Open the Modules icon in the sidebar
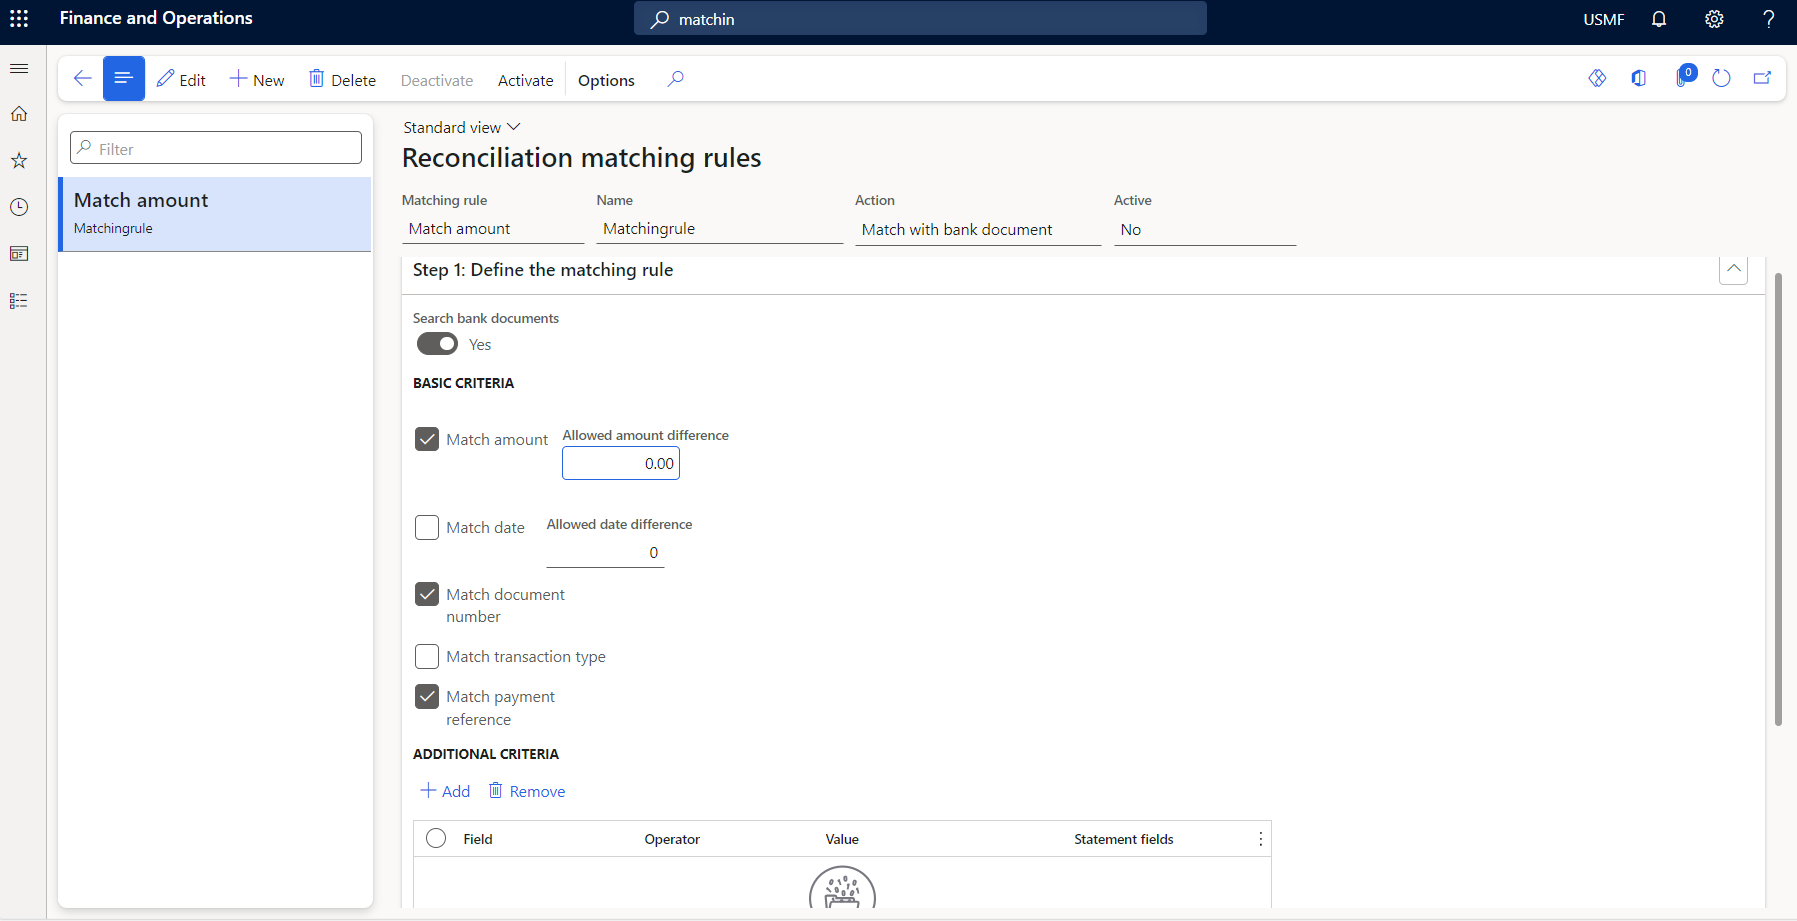This screenshot has width=1797, height=921. point(19,300)
